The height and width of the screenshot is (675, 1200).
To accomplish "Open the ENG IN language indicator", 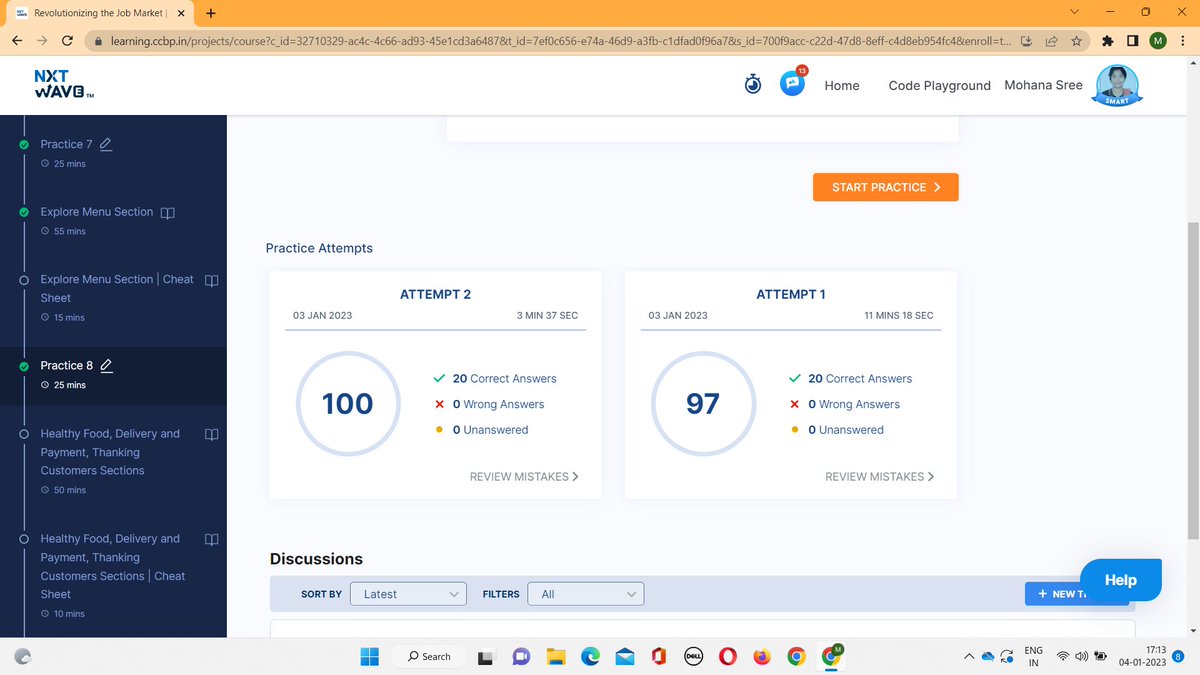I will (x=1034, y=656).
